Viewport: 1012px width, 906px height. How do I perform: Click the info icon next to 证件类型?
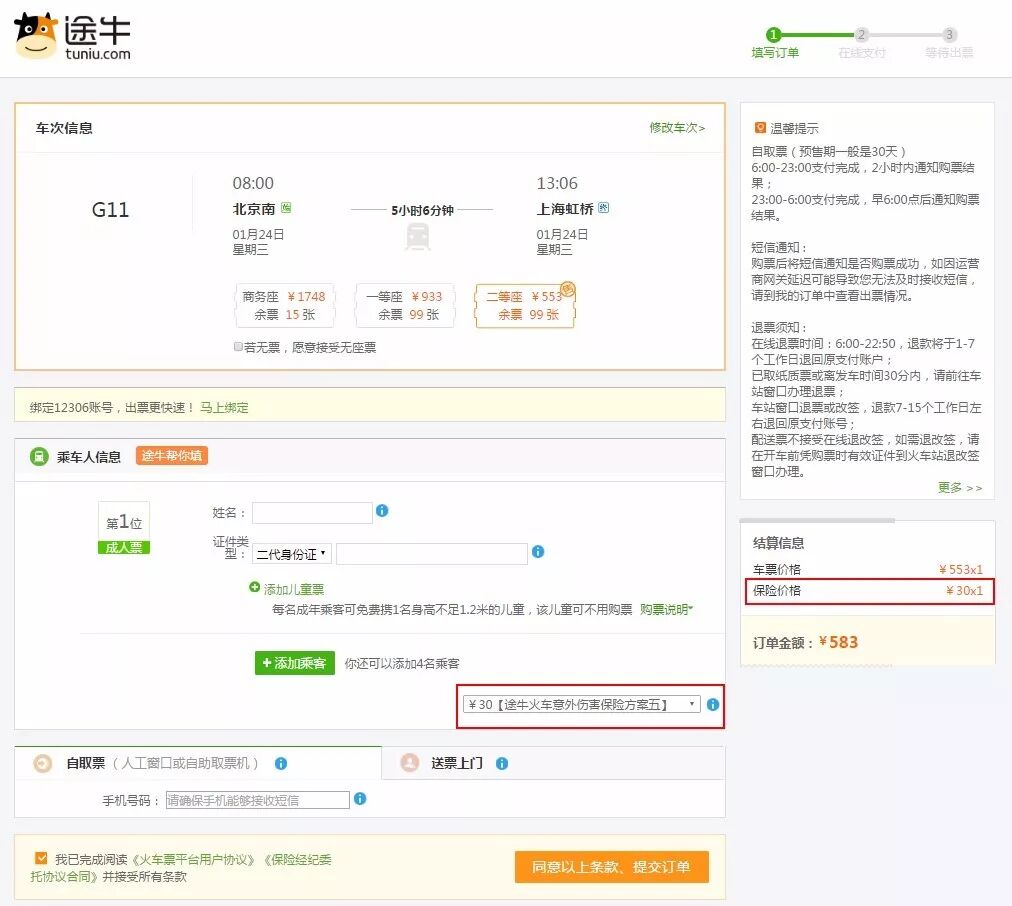[538, 552]
